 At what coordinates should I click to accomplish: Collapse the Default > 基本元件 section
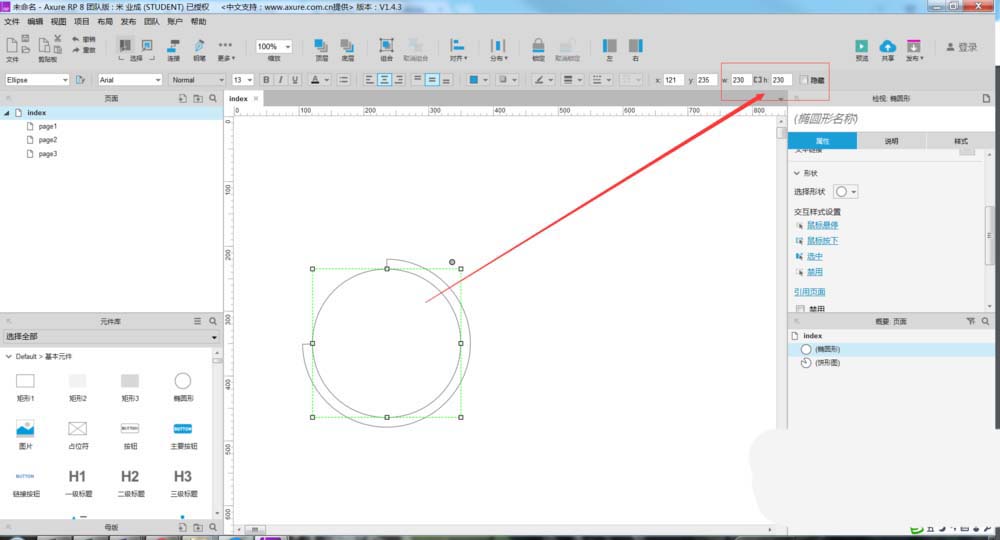8,356
